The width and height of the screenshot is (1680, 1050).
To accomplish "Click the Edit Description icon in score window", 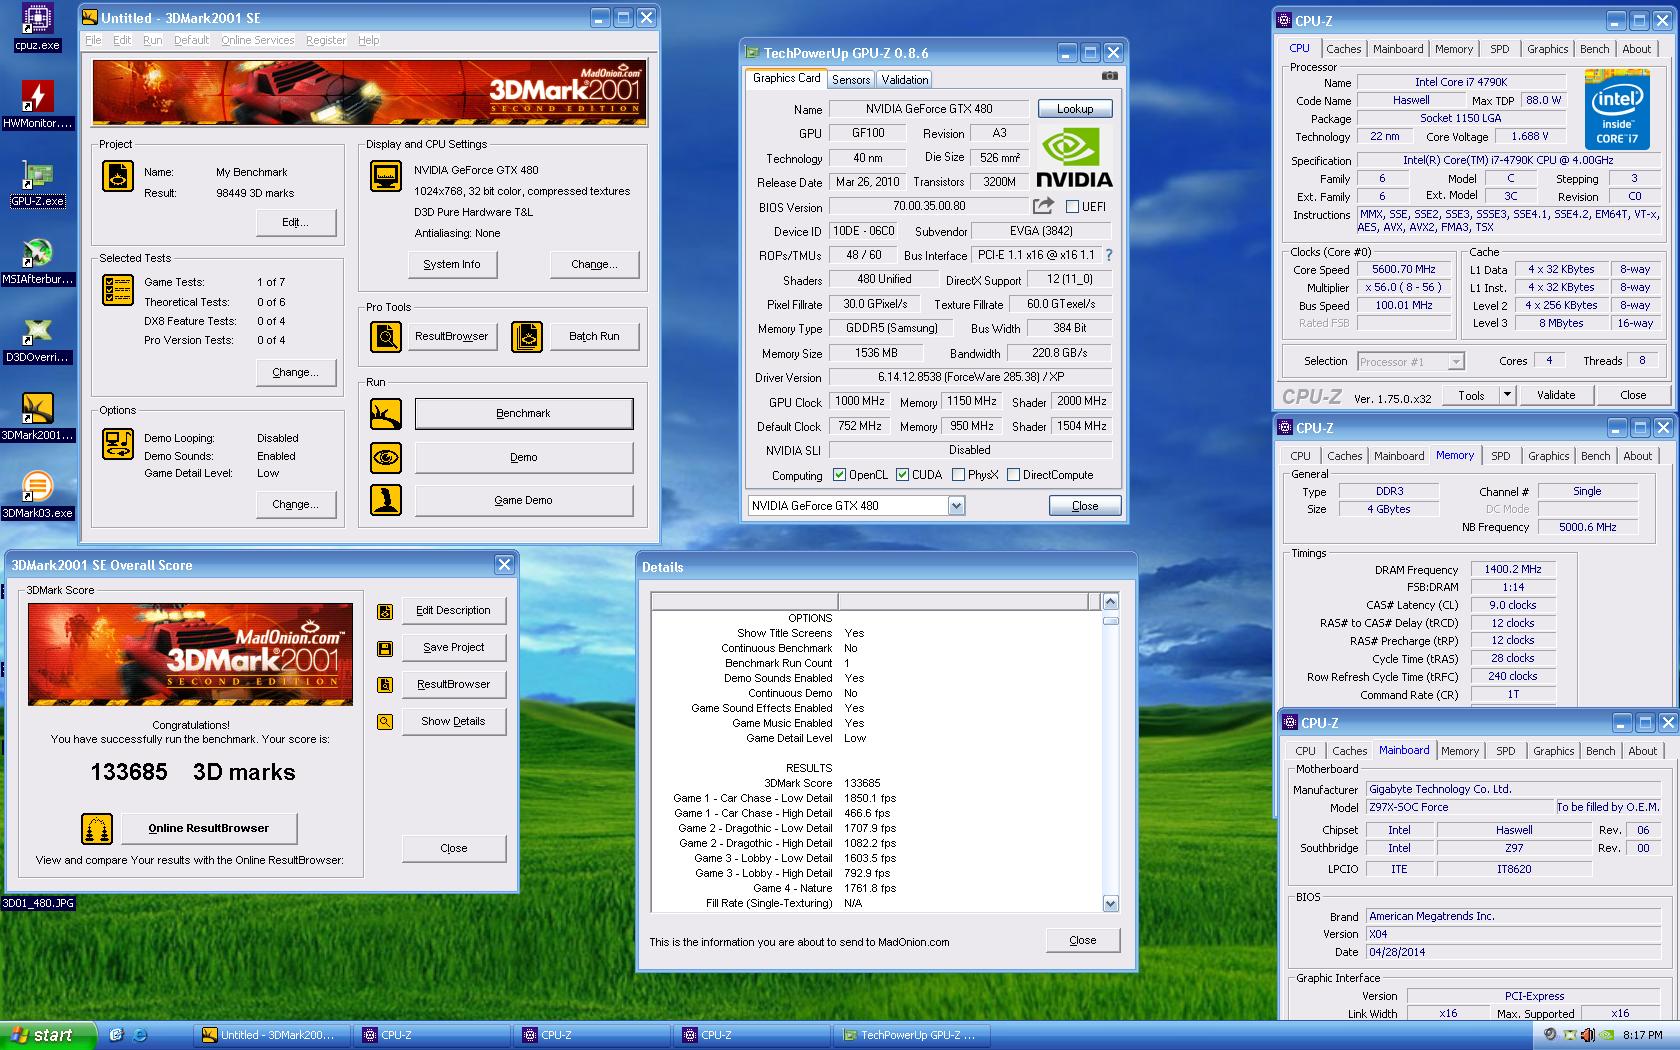I will [385, 611].
